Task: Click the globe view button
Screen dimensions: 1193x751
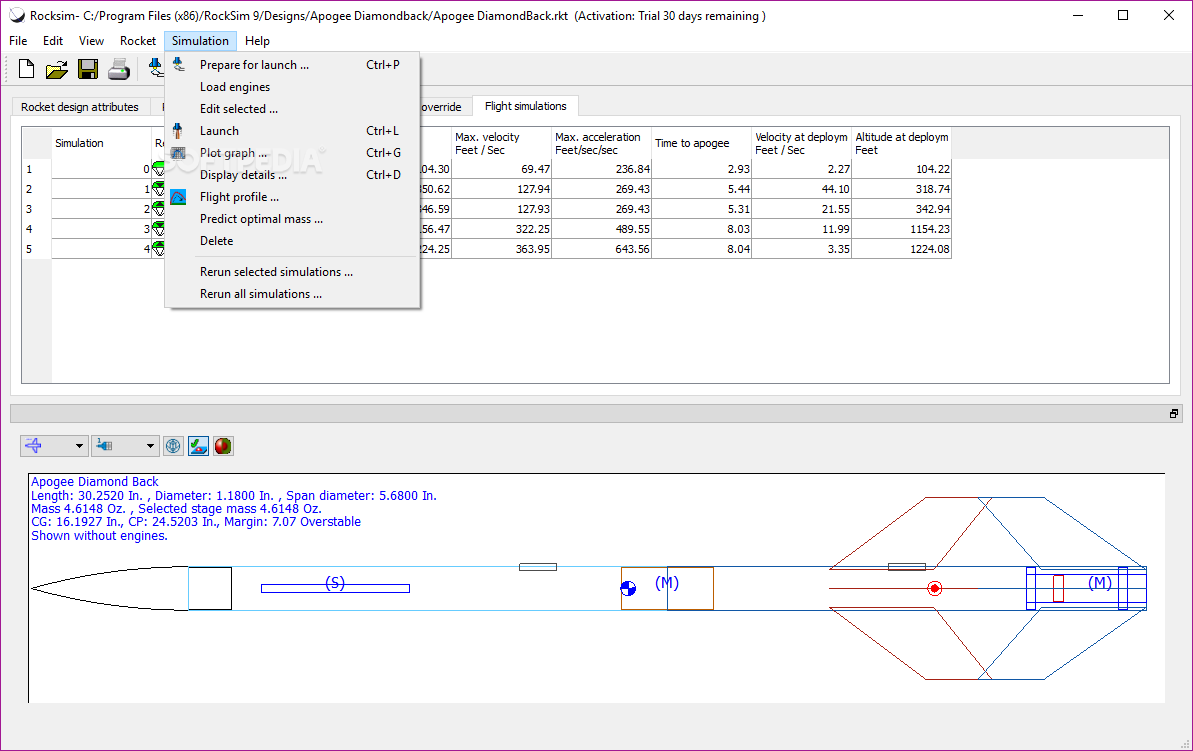Action: tap(173, 446)
